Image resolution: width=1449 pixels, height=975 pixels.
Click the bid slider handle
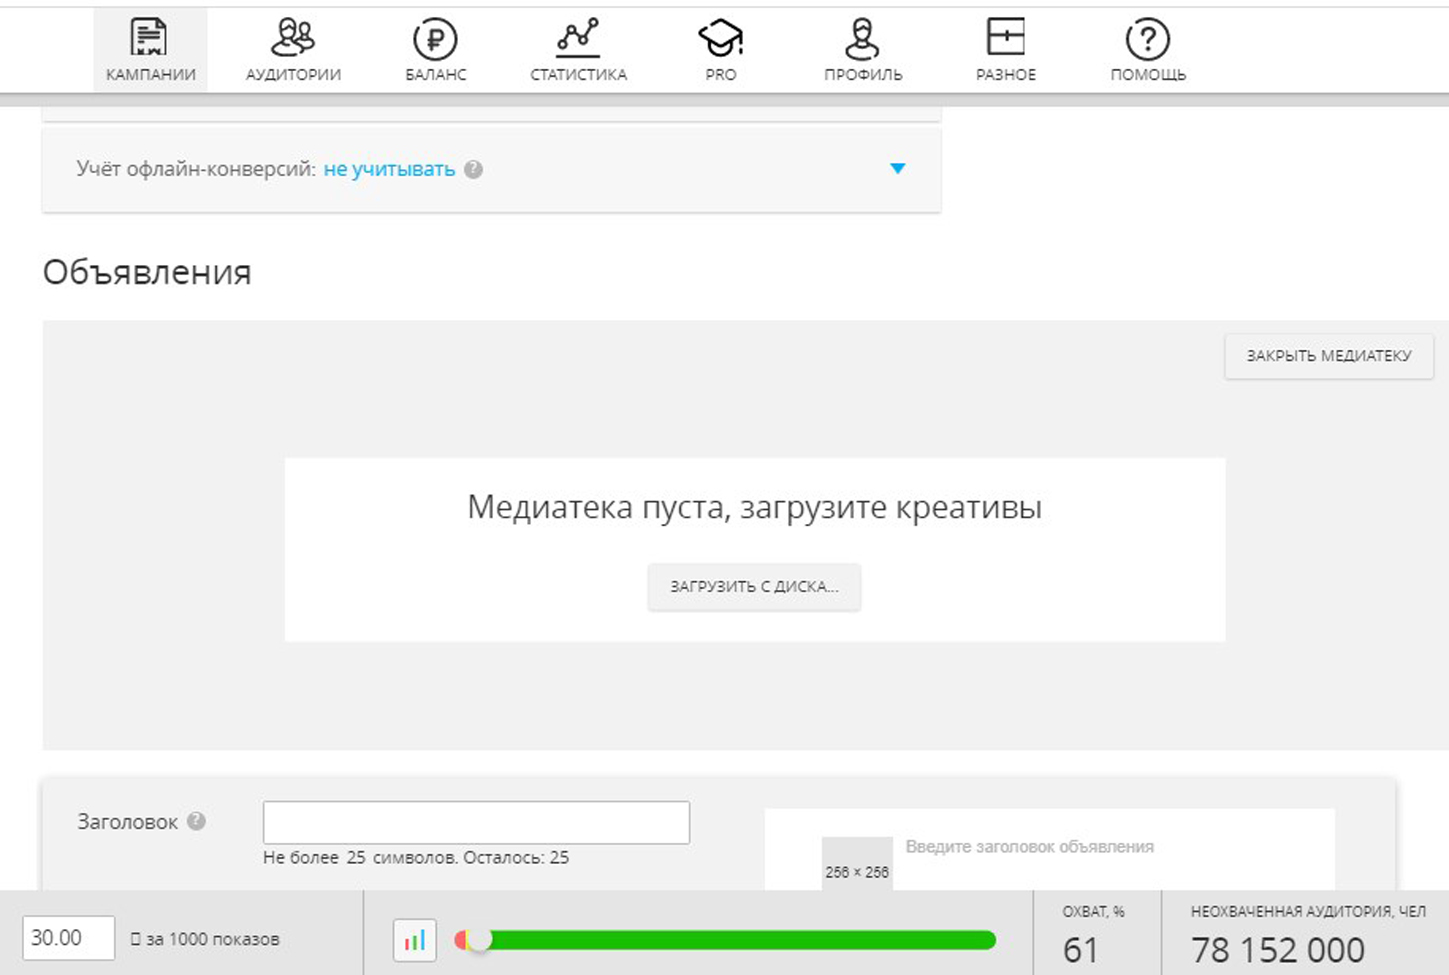480,940
